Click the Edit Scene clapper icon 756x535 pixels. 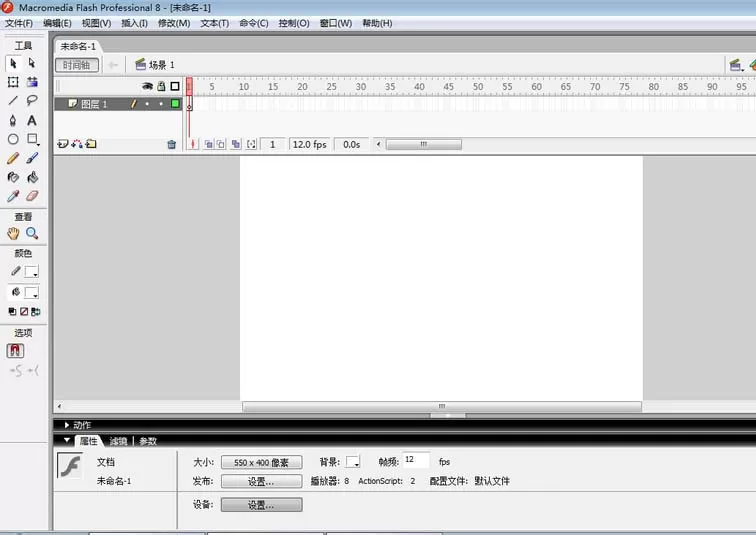[x=735, y=65]
